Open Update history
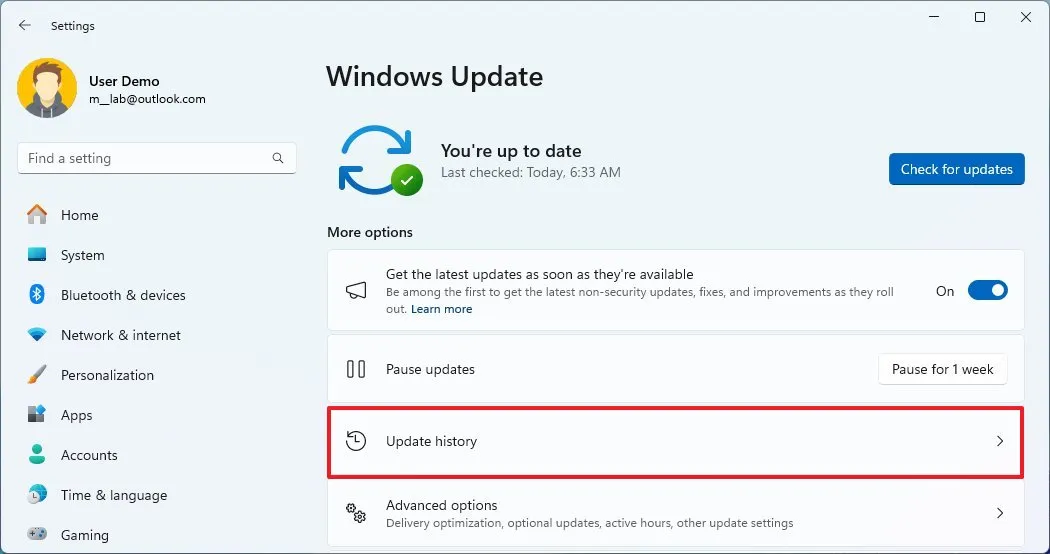Screen dimensions: 1050x554 click(x=675, y=442)
